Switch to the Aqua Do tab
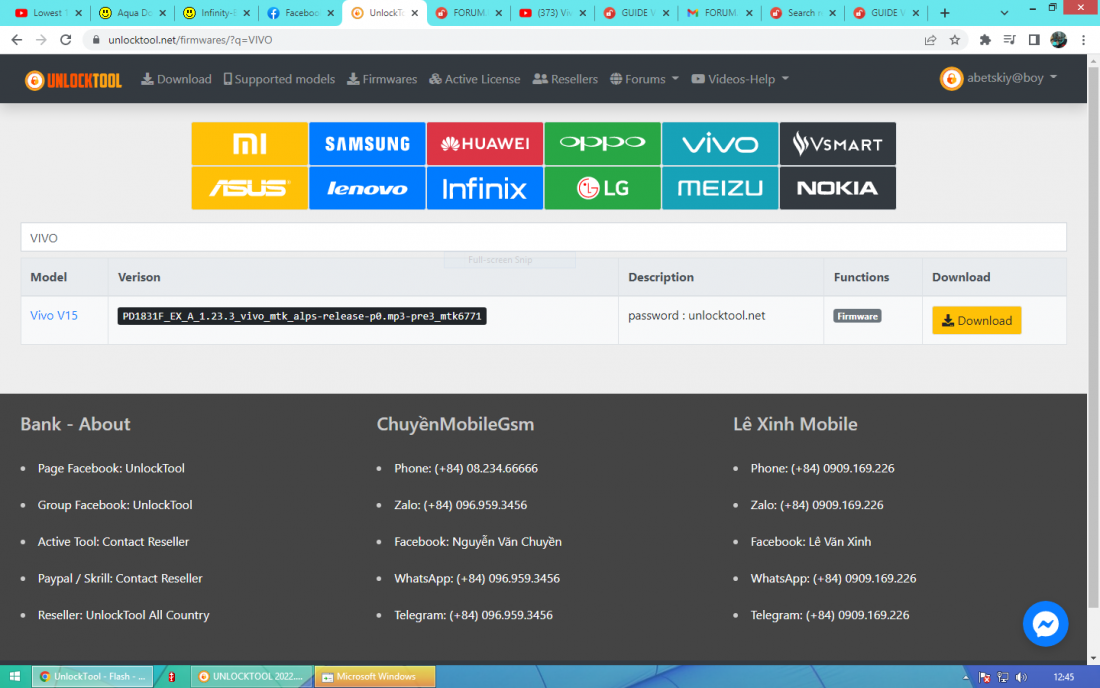Screen dimensions: 1100x688 coord(132,13)
